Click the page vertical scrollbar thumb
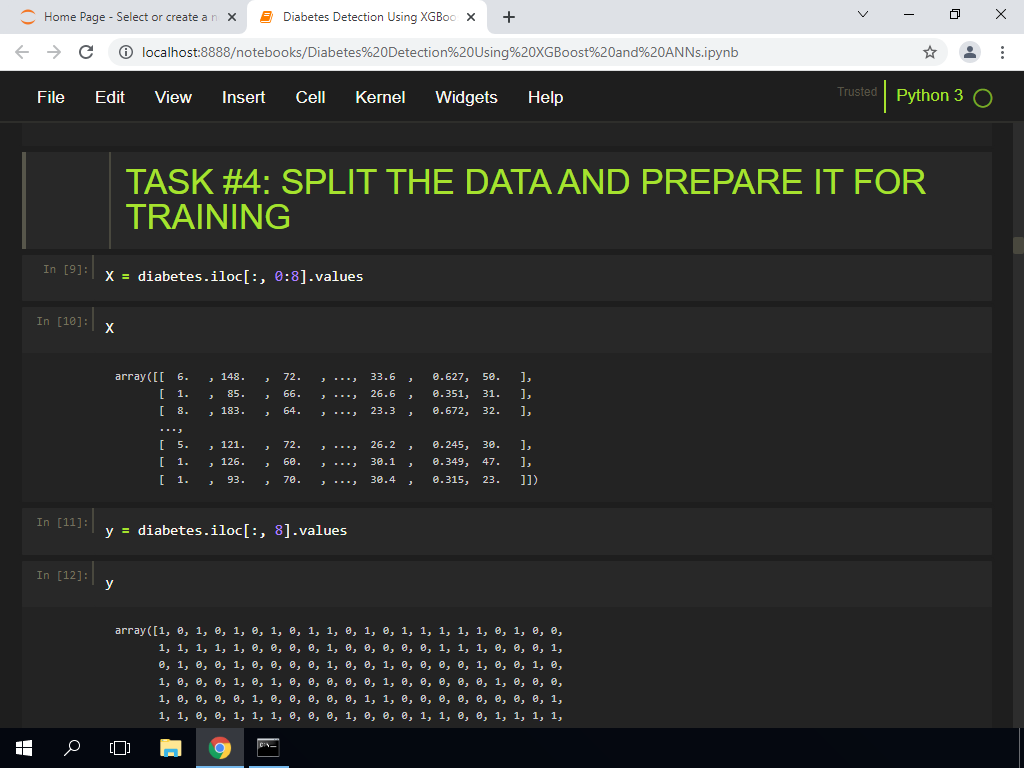Screen dimensions: 1024x768 (x=1018, y=246)
